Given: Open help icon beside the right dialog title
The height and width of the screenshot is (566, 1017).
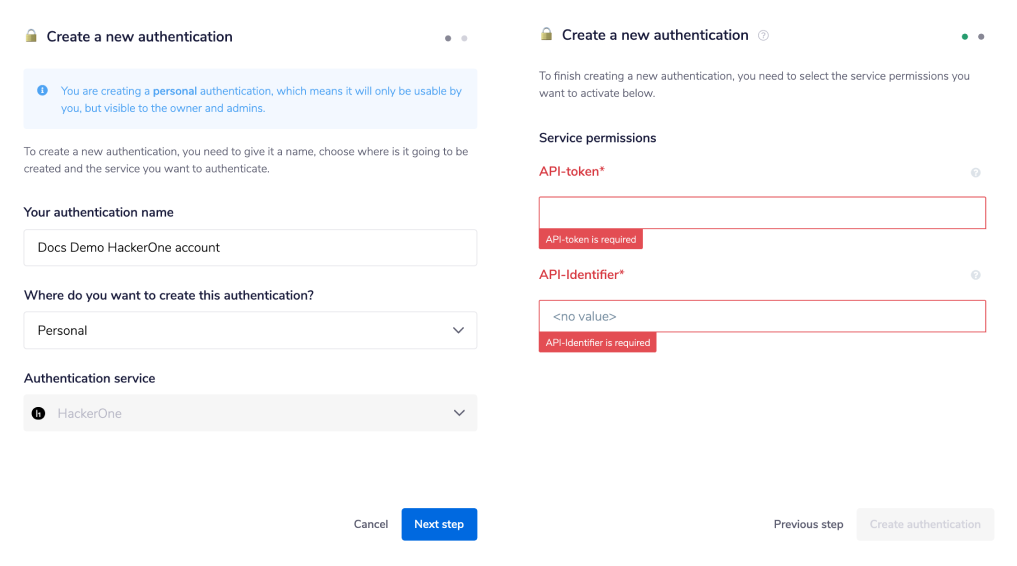Looking at the screenshot, I should coord(764,36).
